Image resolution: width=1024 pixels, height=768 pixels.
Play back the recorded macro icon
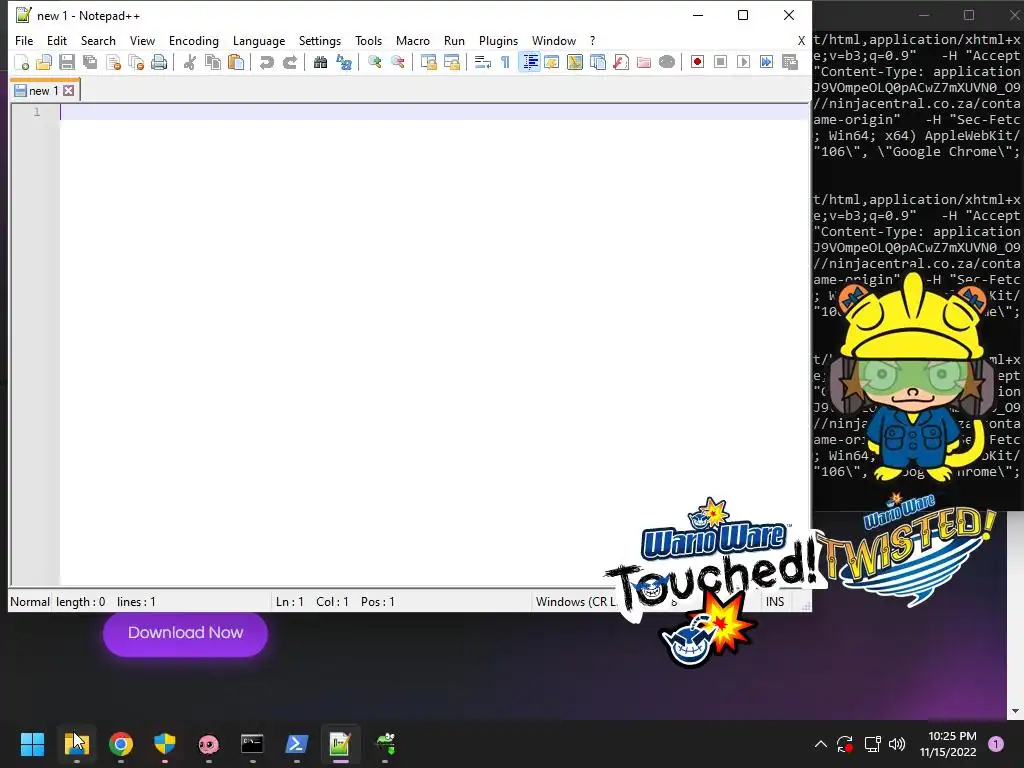coord(743,62)
